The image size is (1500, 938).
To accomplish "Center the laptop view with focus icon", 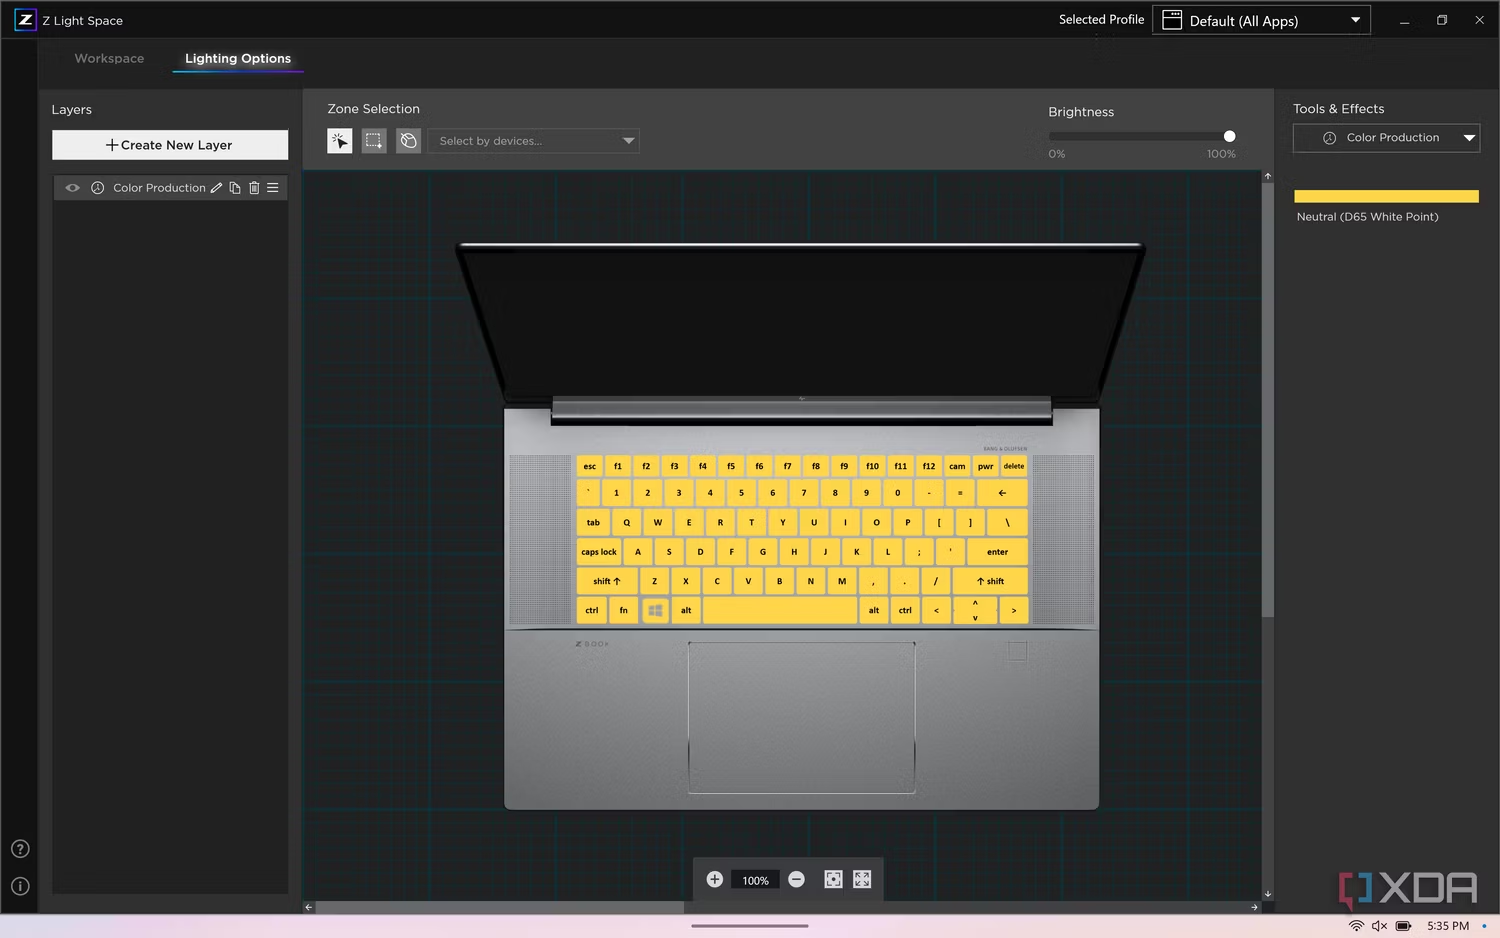I will (x=833, y=879).
